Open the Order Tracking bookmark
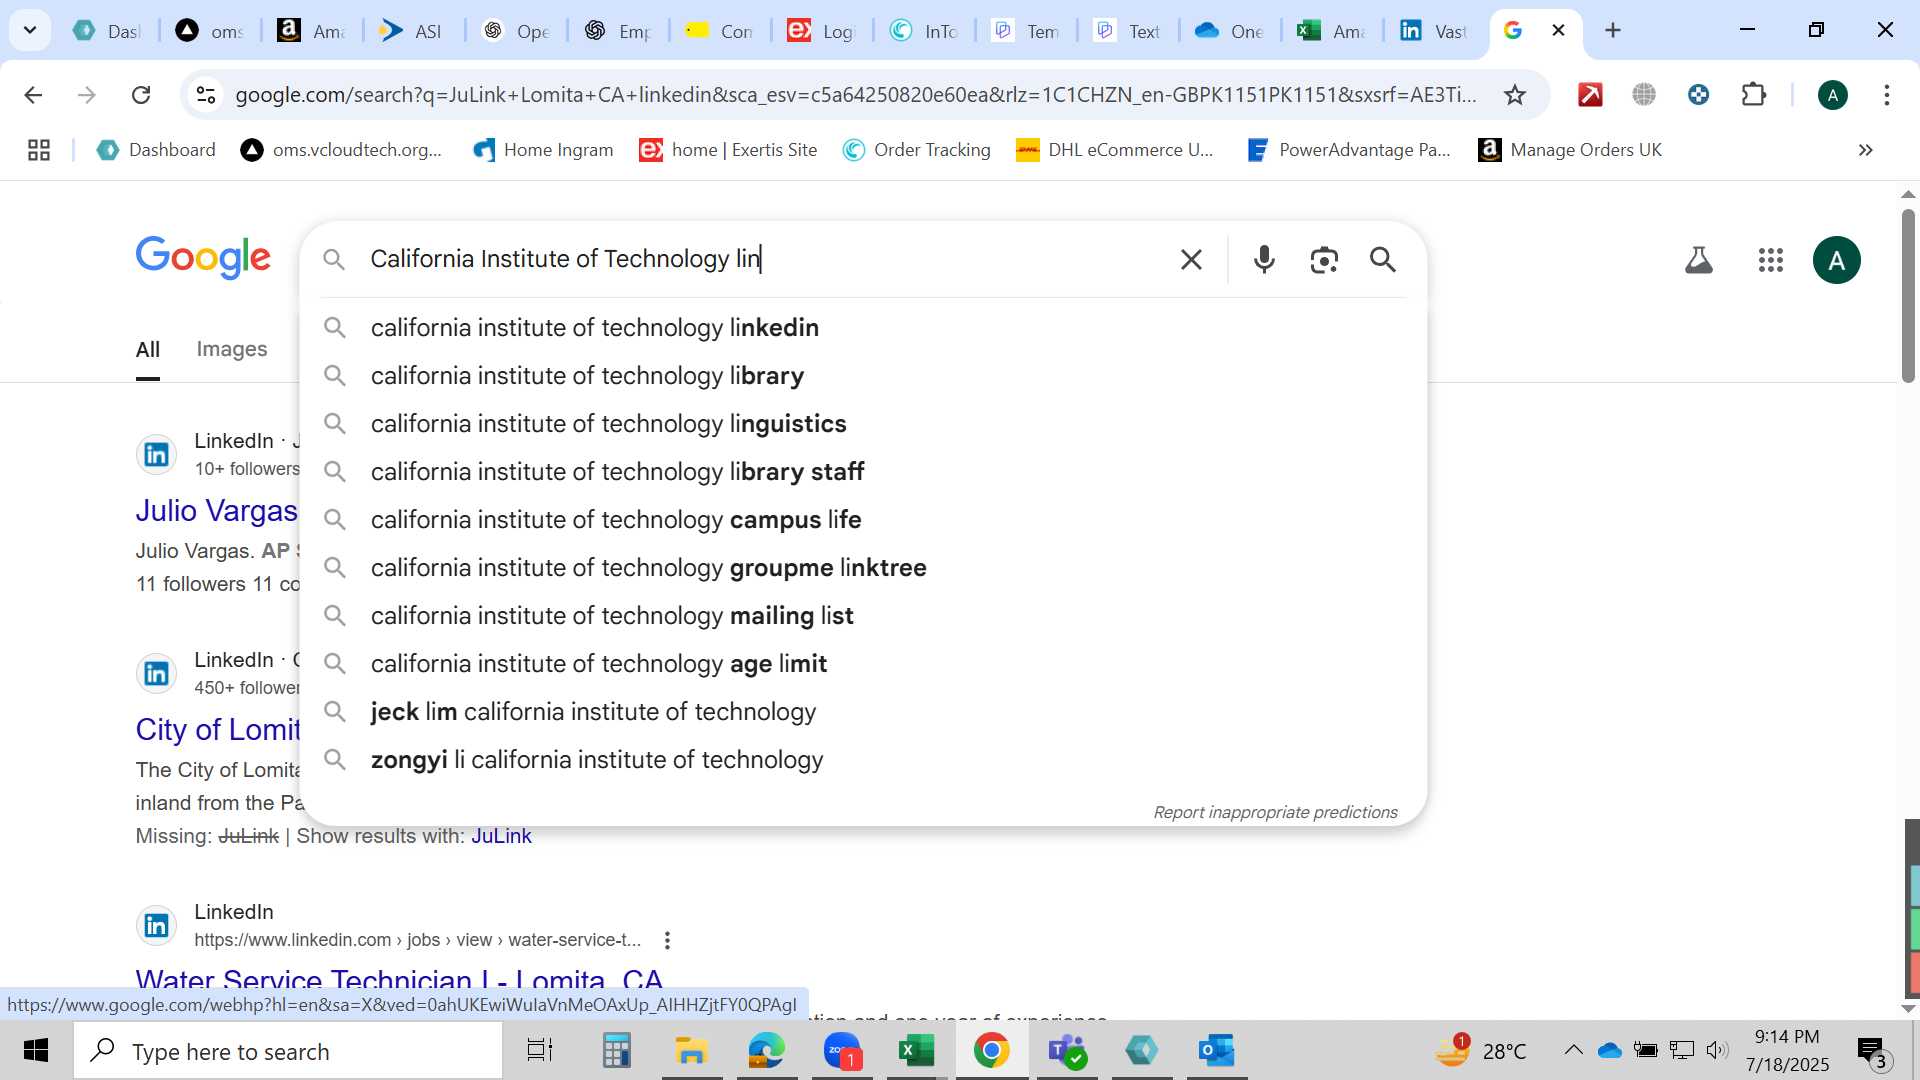1920x1080 pixels. click(x=917, y=150)
